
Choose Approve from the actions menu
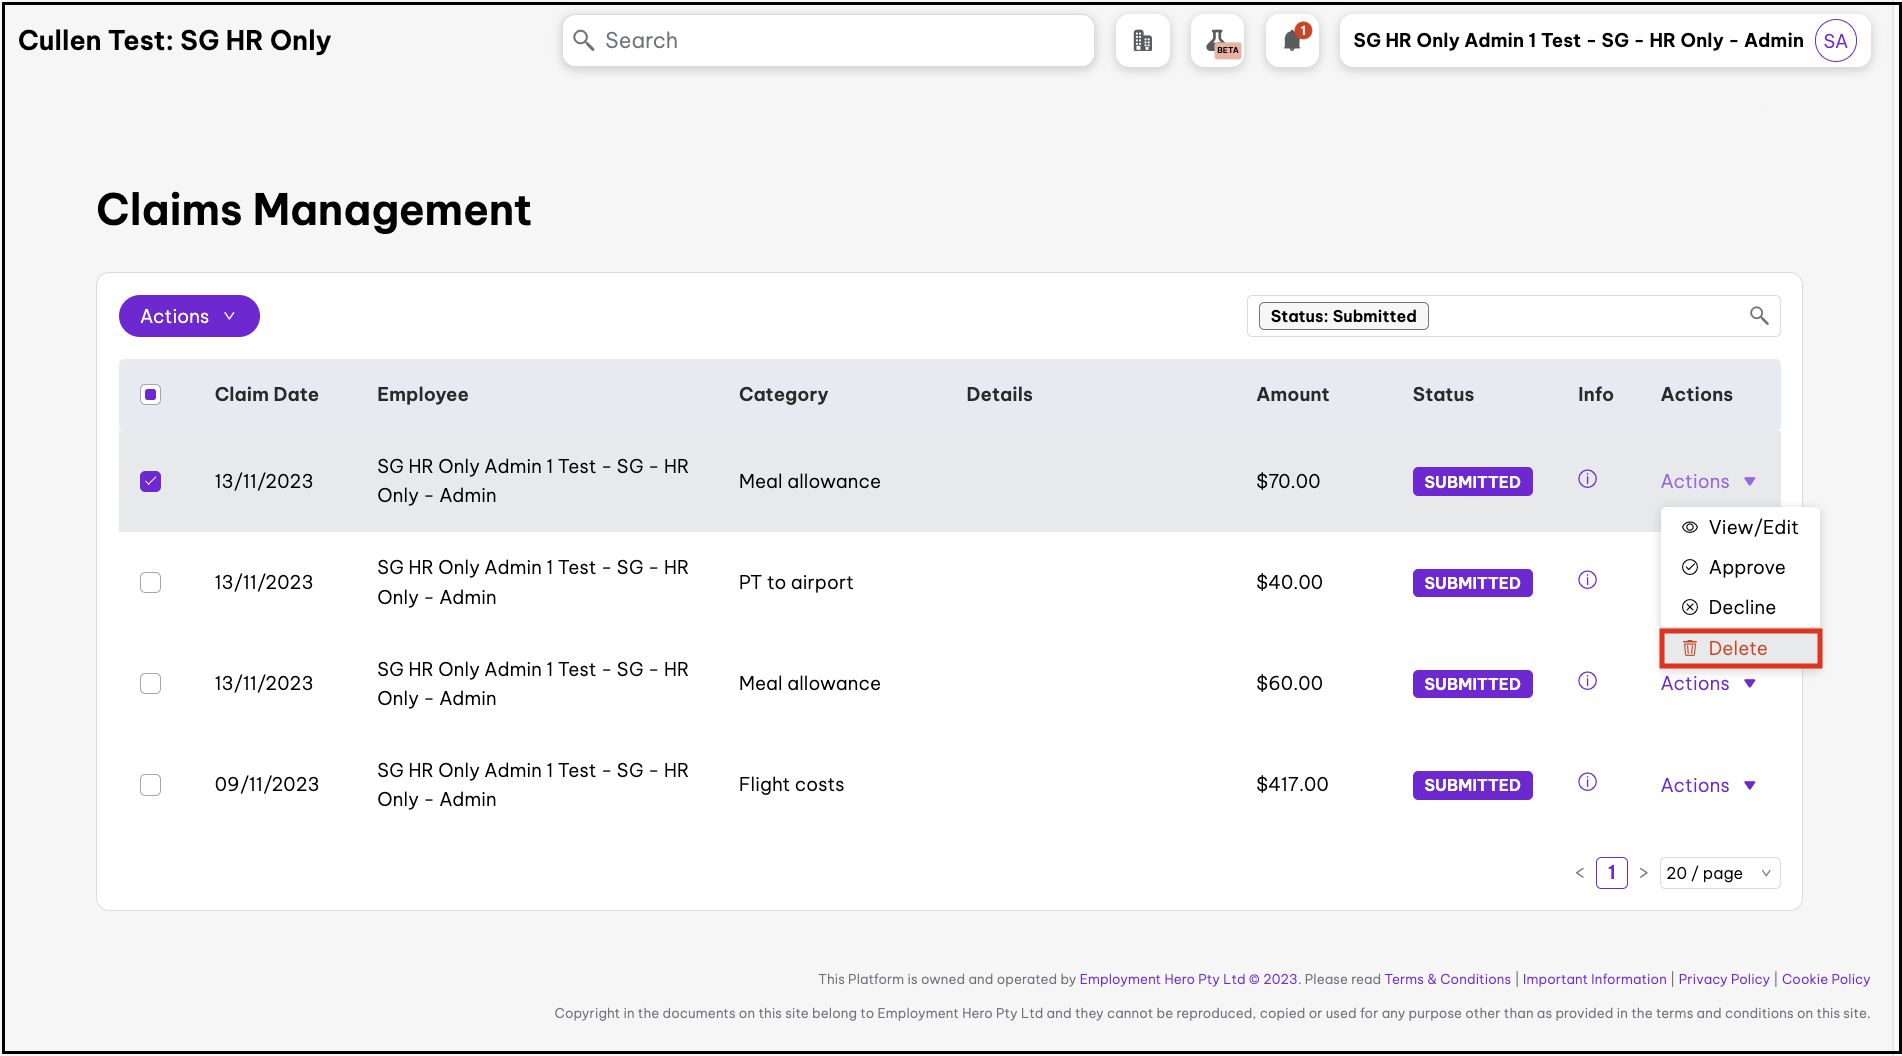coord(1746,567)
